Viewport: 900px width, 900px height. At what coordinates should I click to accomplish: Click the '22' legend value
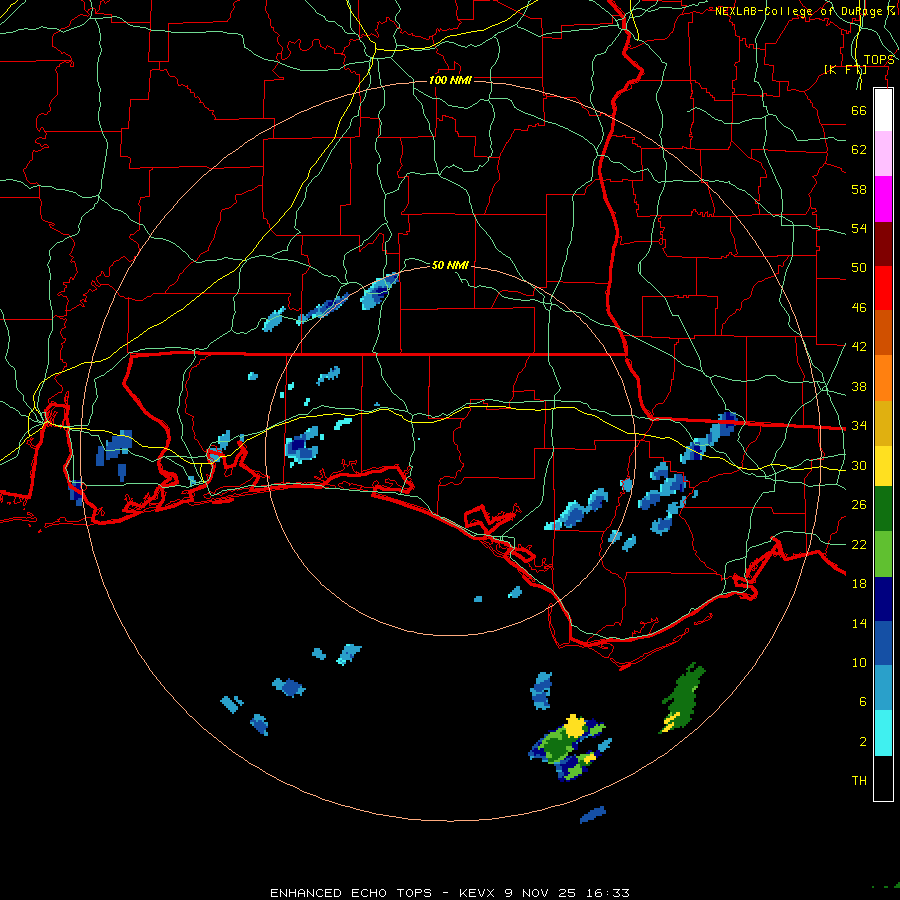click(x=859, y=544)
